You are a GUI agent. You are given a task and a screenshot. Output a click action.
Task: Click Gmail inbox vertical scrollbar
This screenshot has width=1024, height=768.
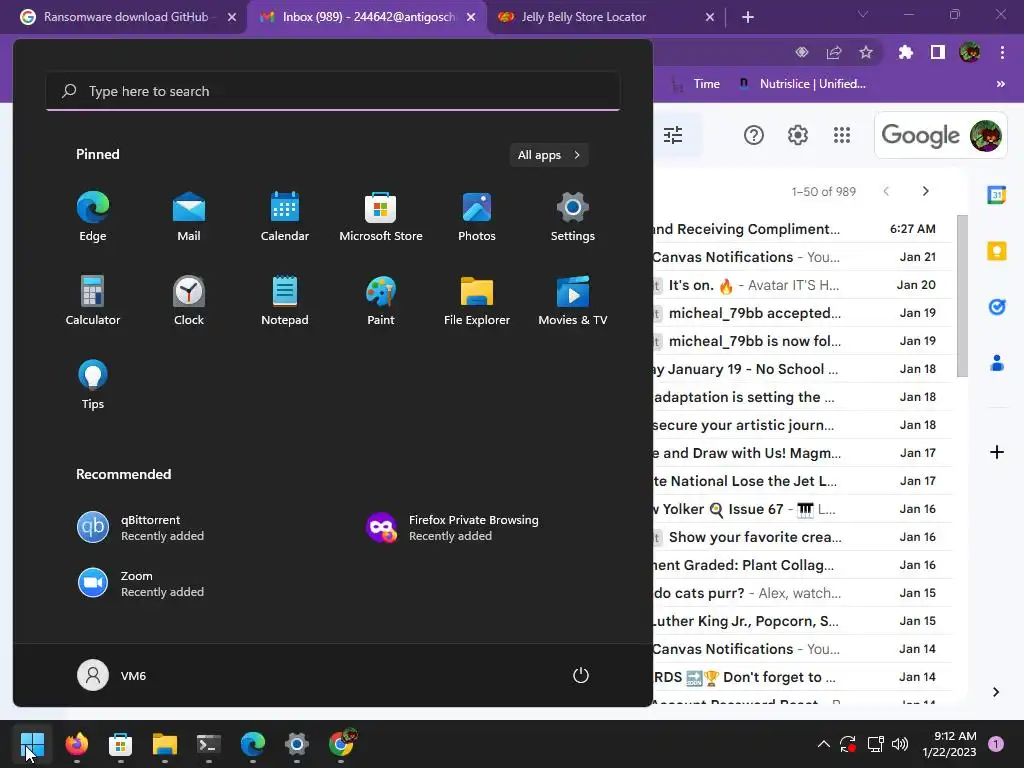(x=962, y=295)
